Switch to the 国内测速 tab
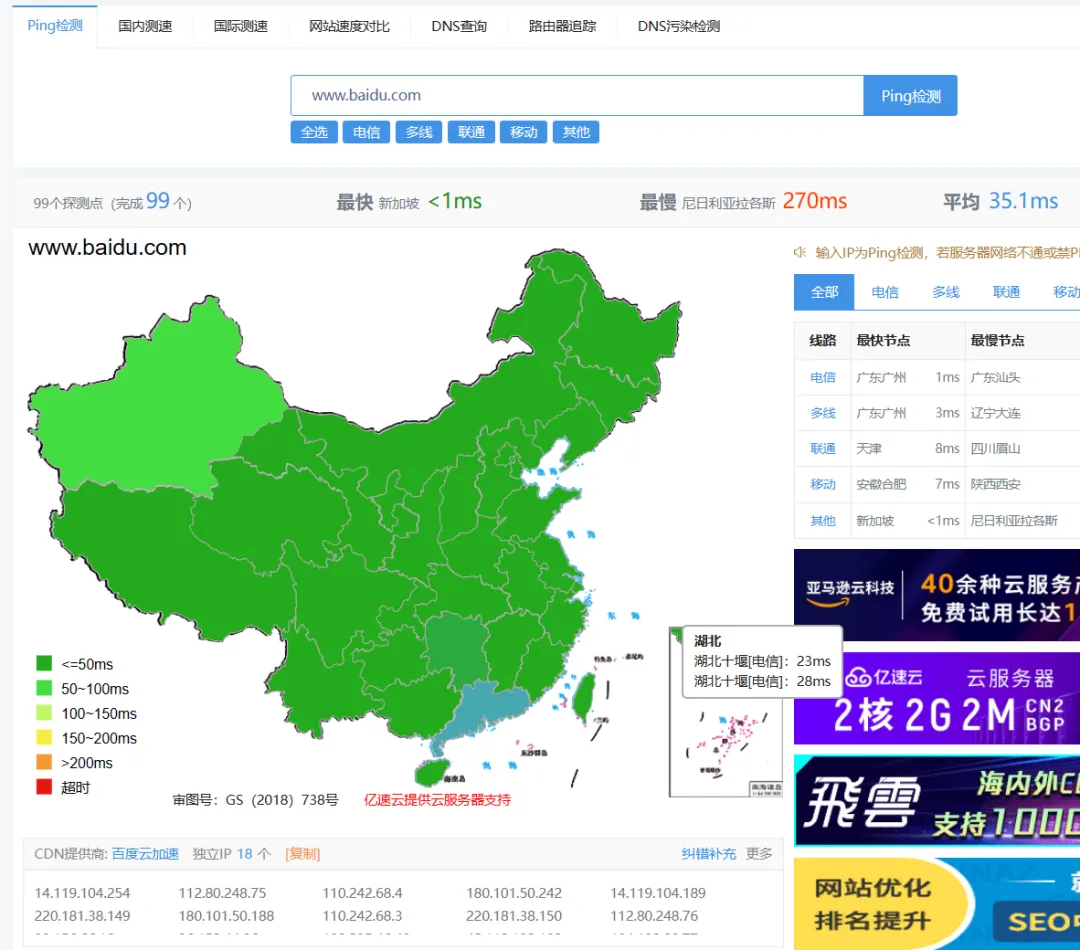Screen dimensions: 1080x950 pyautogui.click(x=144, y=26)
